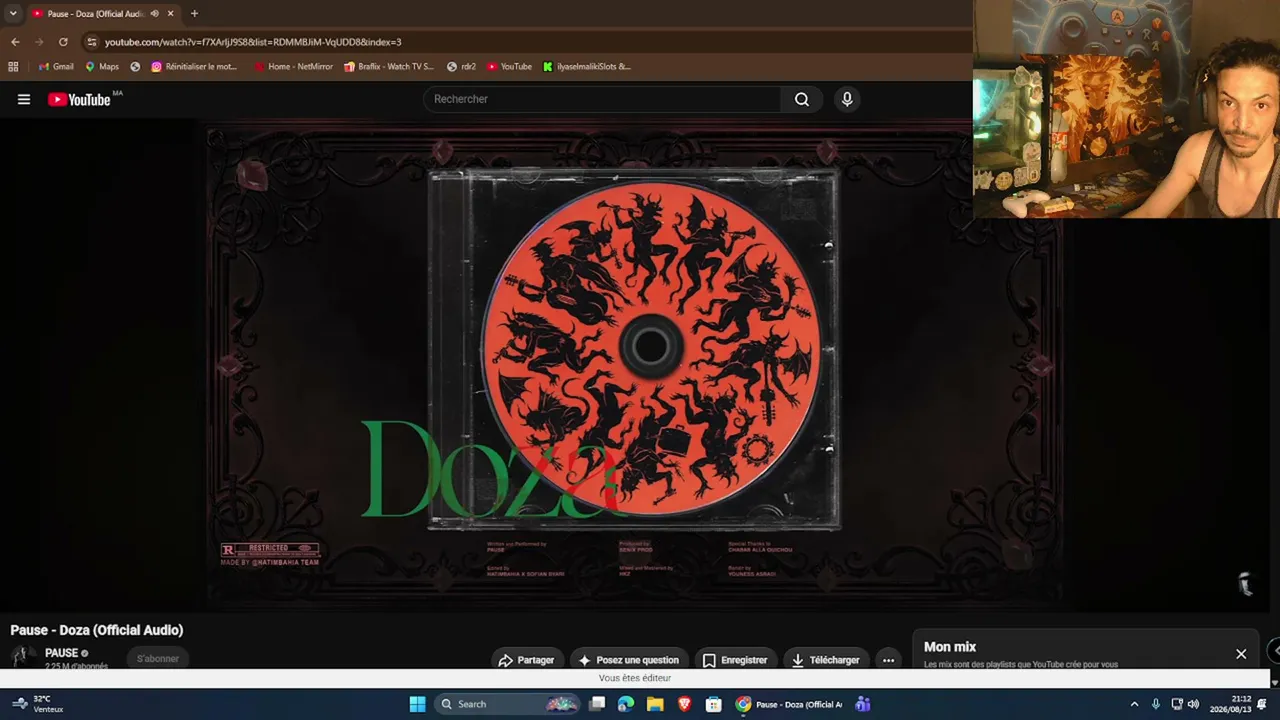
Task: Open Microsoft Teams from the taskbar
Action: pos(863,704)
